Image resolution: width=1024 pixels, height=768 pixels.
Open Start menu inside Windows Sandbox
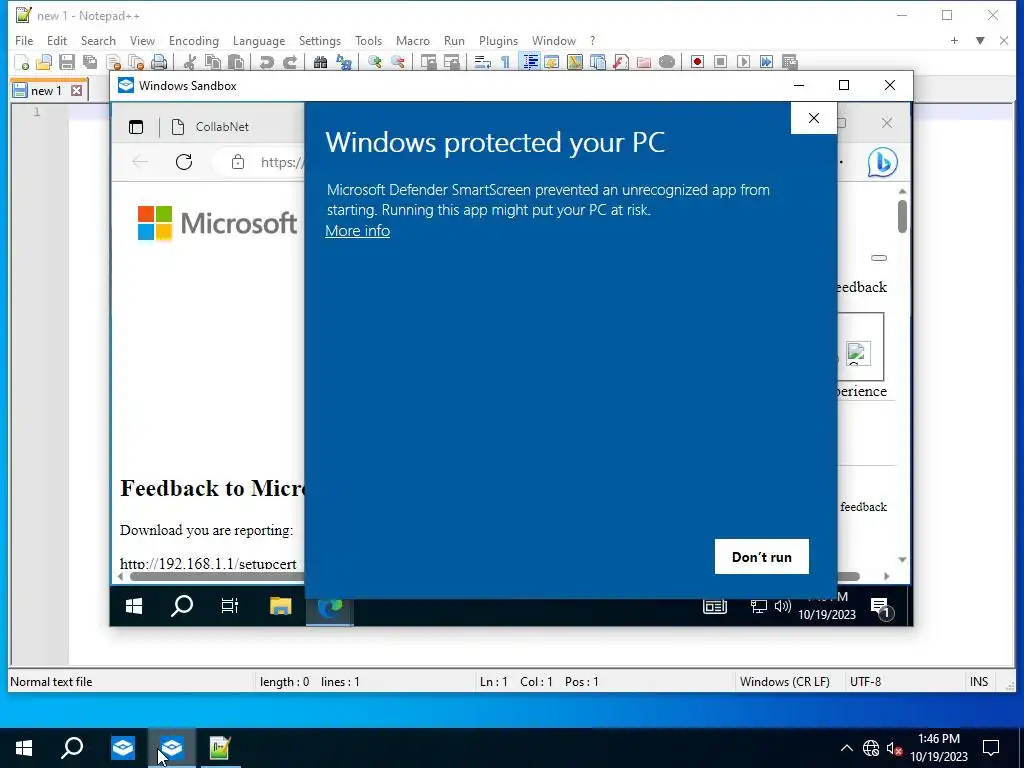134,607
